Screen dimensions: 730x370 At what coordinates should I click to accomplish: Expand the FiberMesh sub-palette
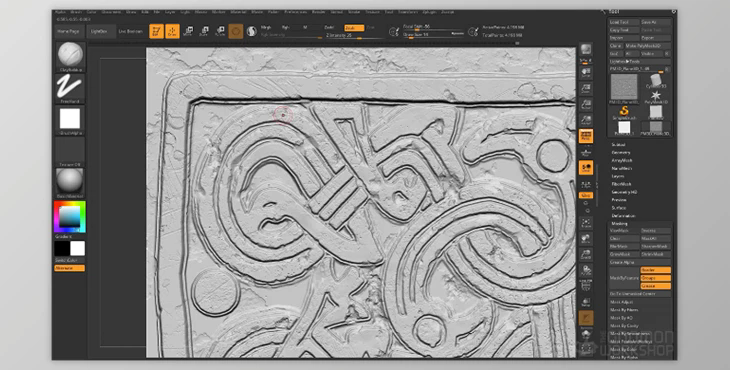(621, 184)
